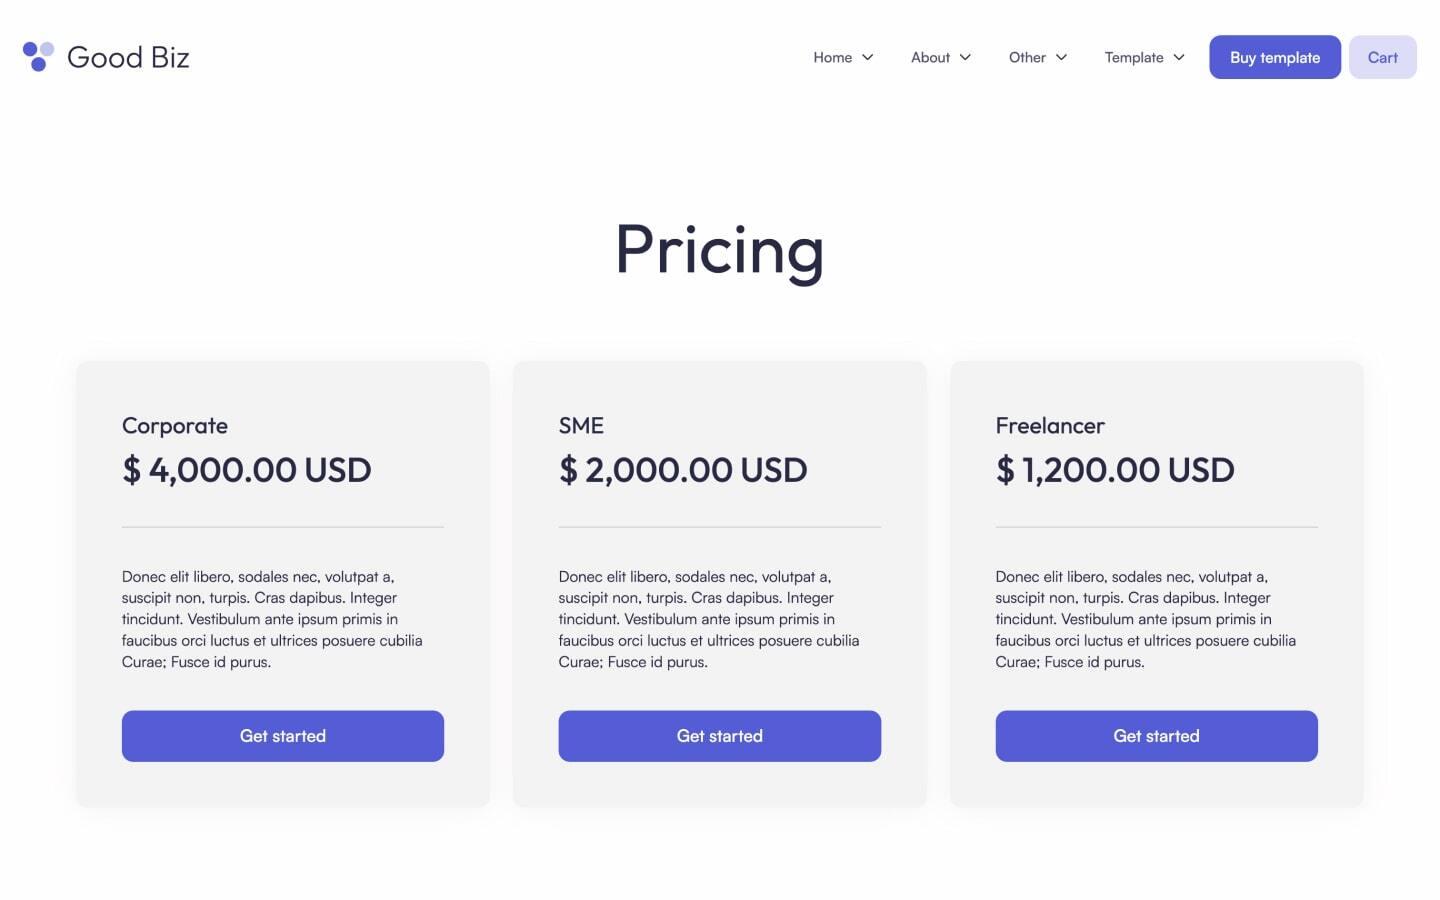Click the chevron icon next to Home
The height and width of the screenshot is (900, 1440).
pyautogui.click(x=868, y=58)
